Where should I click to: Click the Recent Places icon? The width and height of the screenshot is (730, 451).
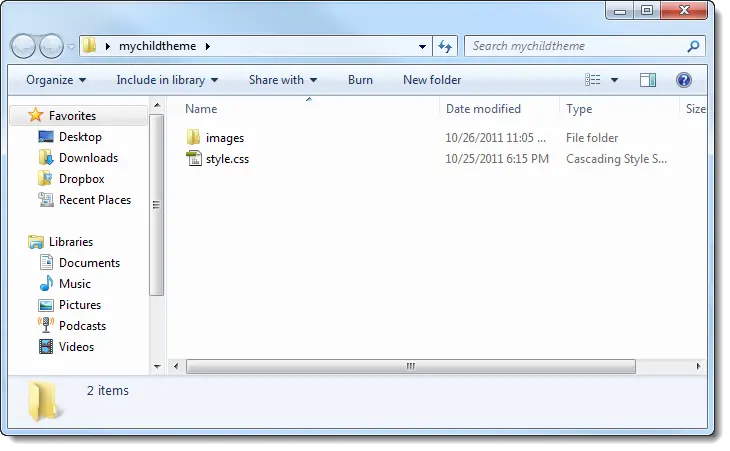[46, 200]
